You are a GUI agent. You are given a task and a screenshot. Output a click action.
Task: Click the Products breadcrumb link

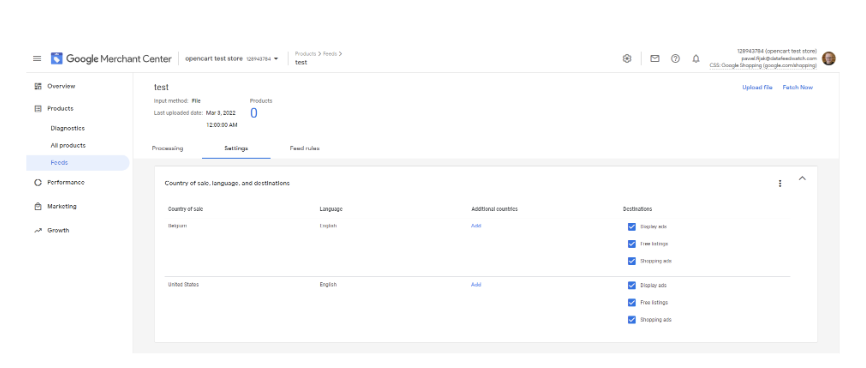tap(305, 54)
